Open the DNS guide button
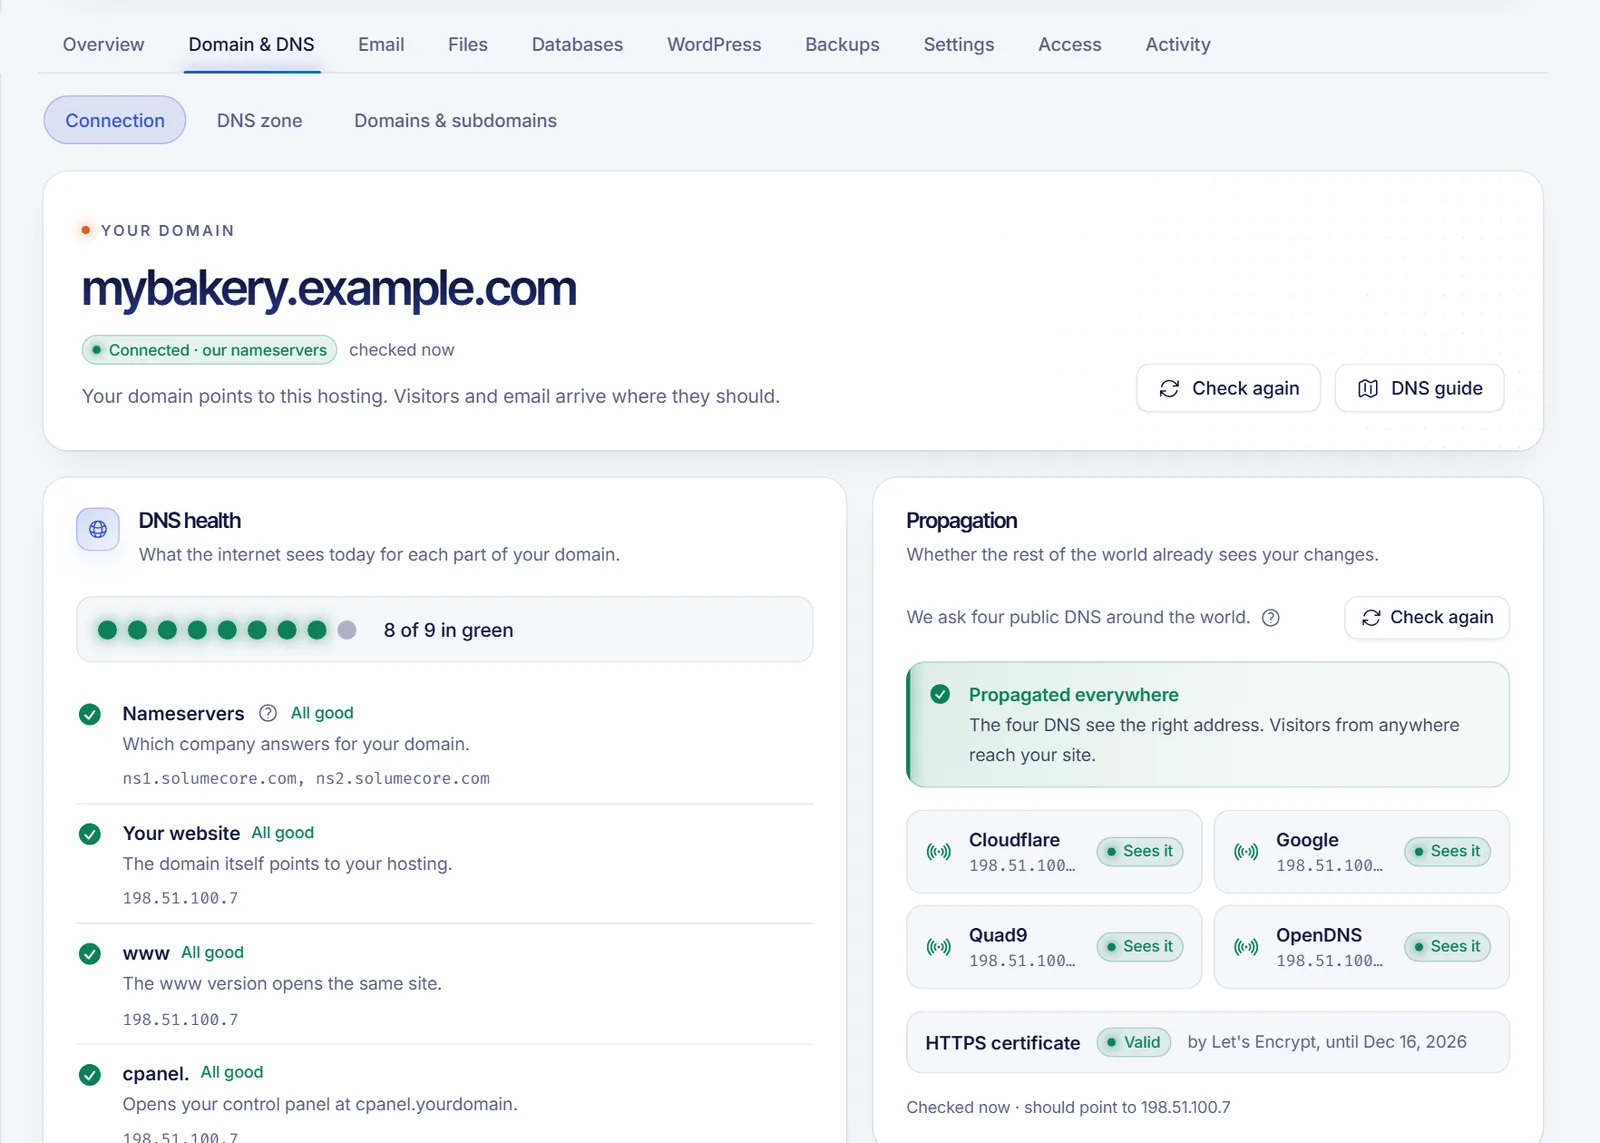Viewport: 1600px width, 1143px height. click(1419, 388)
